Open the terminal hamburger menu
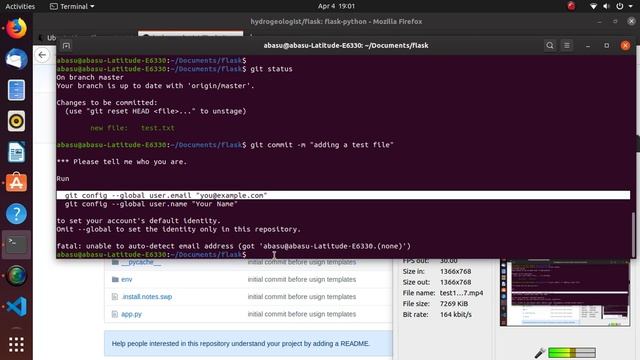The image size is (640, 360). [x=567, y=45]
